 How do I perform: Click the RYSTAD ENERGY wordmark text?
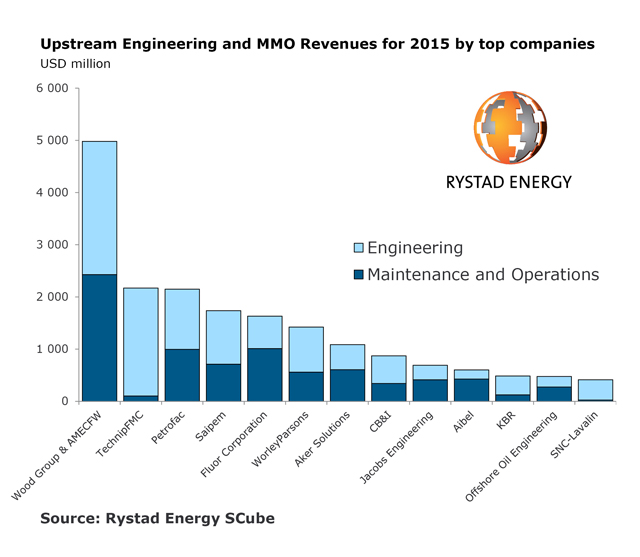pos(508,182)
